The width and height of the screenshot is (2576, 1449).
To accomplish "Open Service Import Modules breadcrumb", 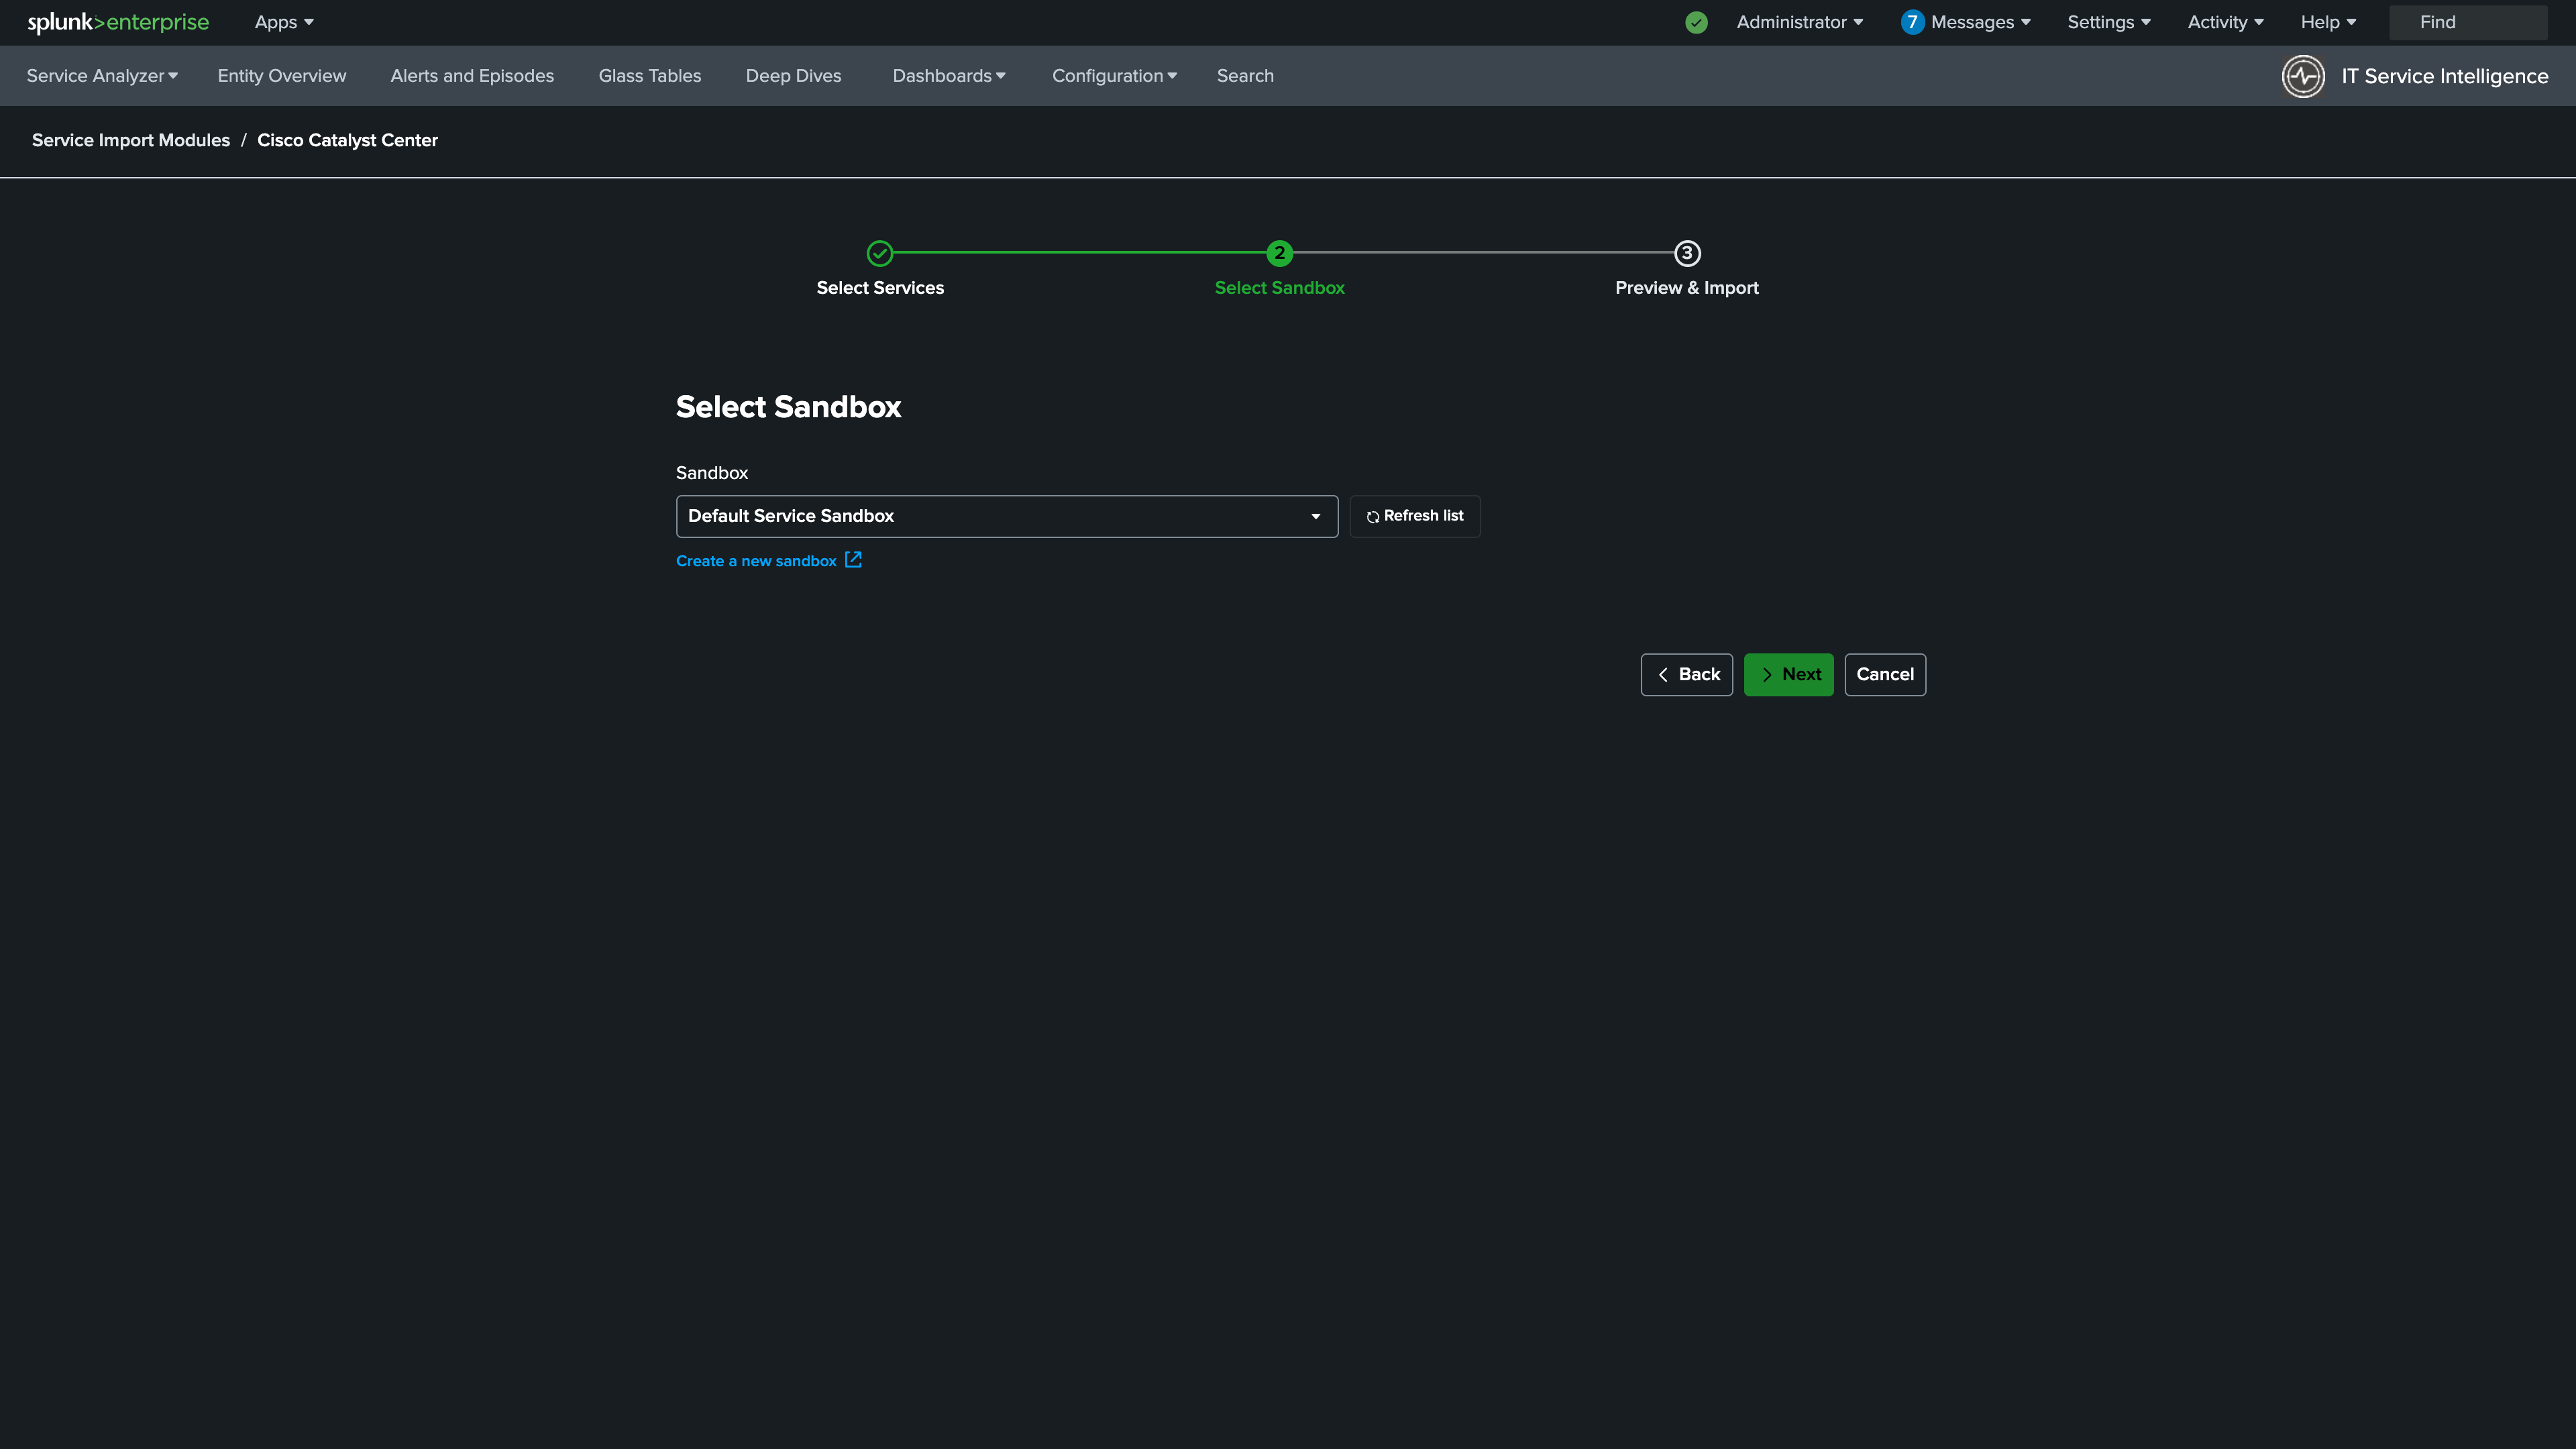I will pos(131,140).
